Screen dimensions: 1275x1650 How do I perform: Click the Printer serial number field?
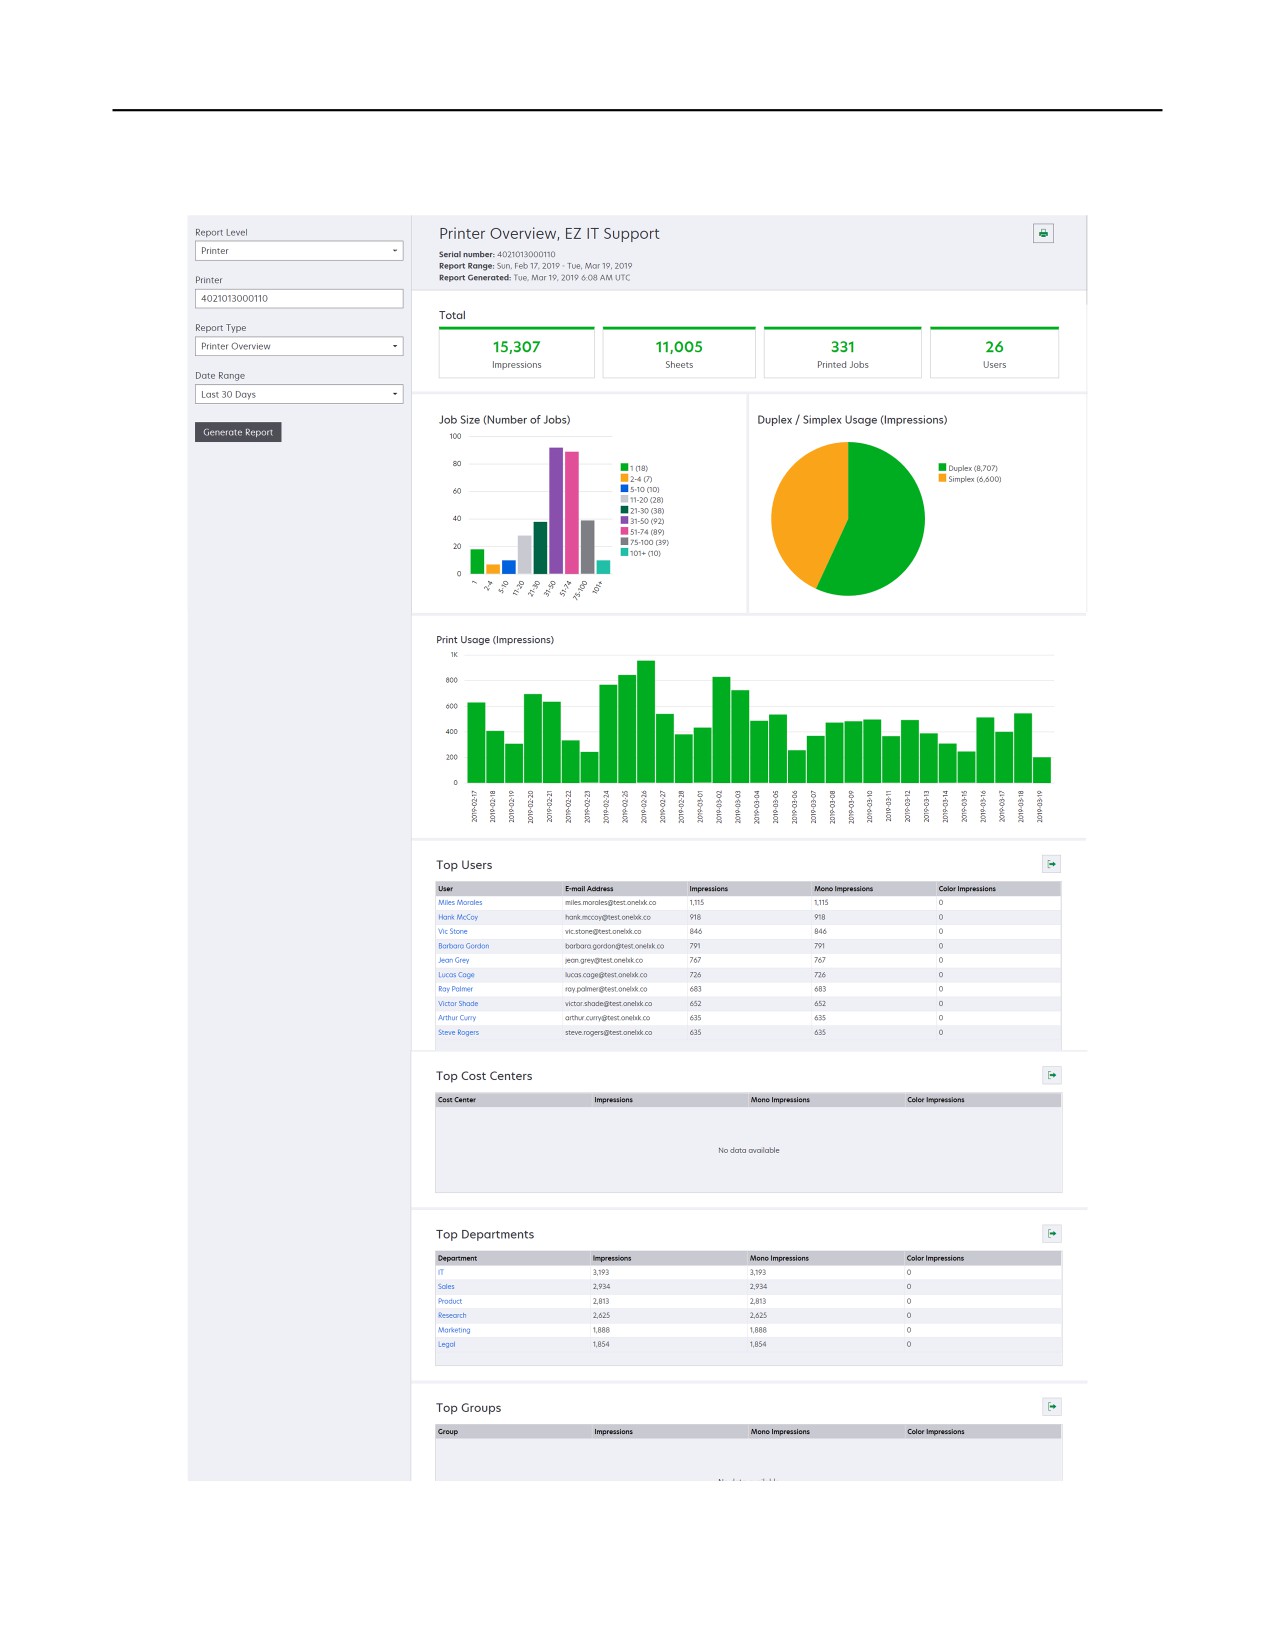click(x=299, y=298)
